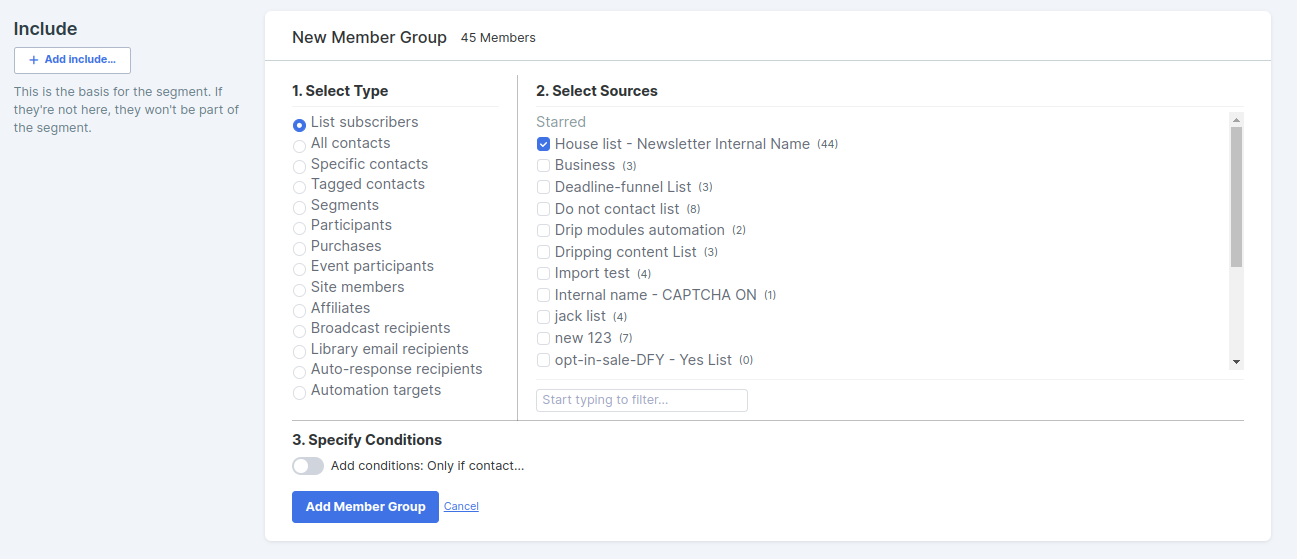
Task: Toggle Add conditions switch on
Action: click(308, 466)
